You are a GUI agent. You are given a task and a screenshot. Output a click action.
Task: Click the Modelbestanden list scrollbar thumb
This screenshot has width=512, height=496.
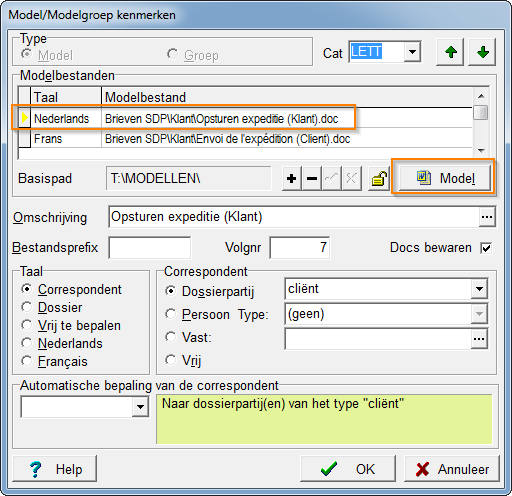481,112
